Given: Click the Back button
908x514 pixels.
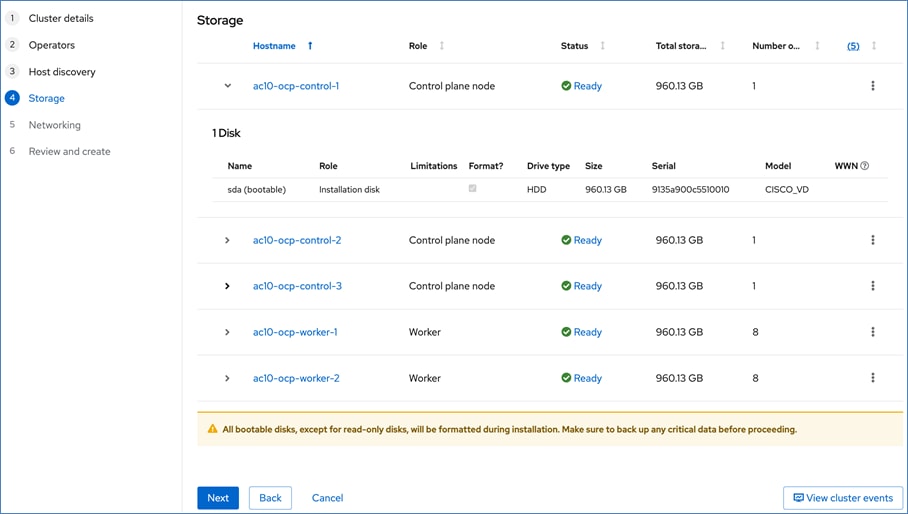Looking at the screenshot, I should tap(270, 498).
